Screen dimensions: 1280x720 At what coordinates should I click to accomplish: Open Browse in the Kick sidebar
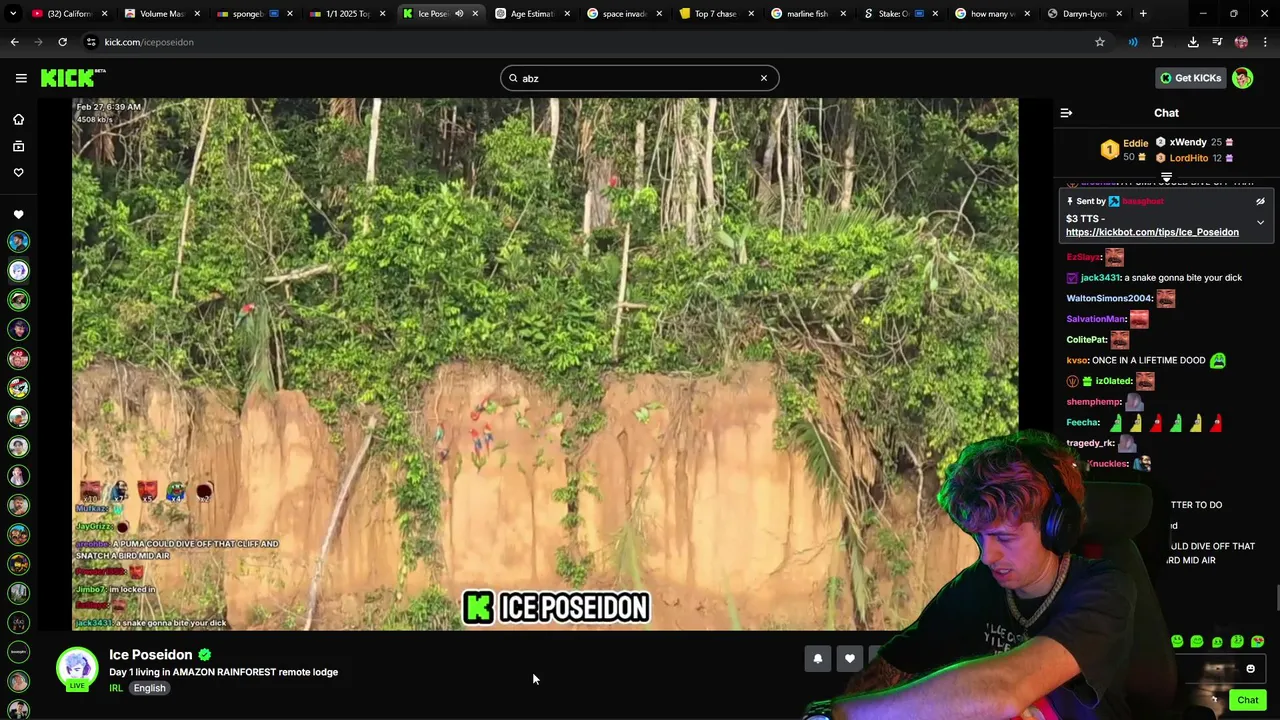pos(18,146)
